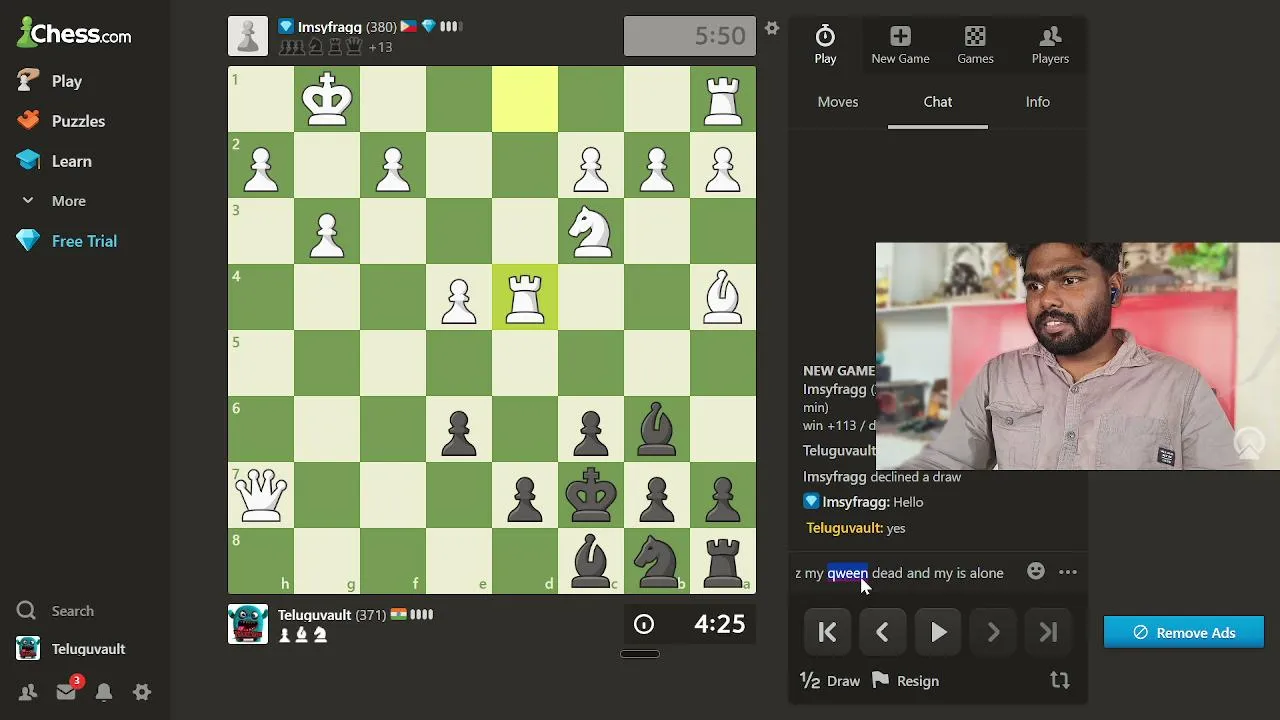1280x720 pixels.
Task: Jump to the first move
Action: pyautogui.click(x=827, y=632)
